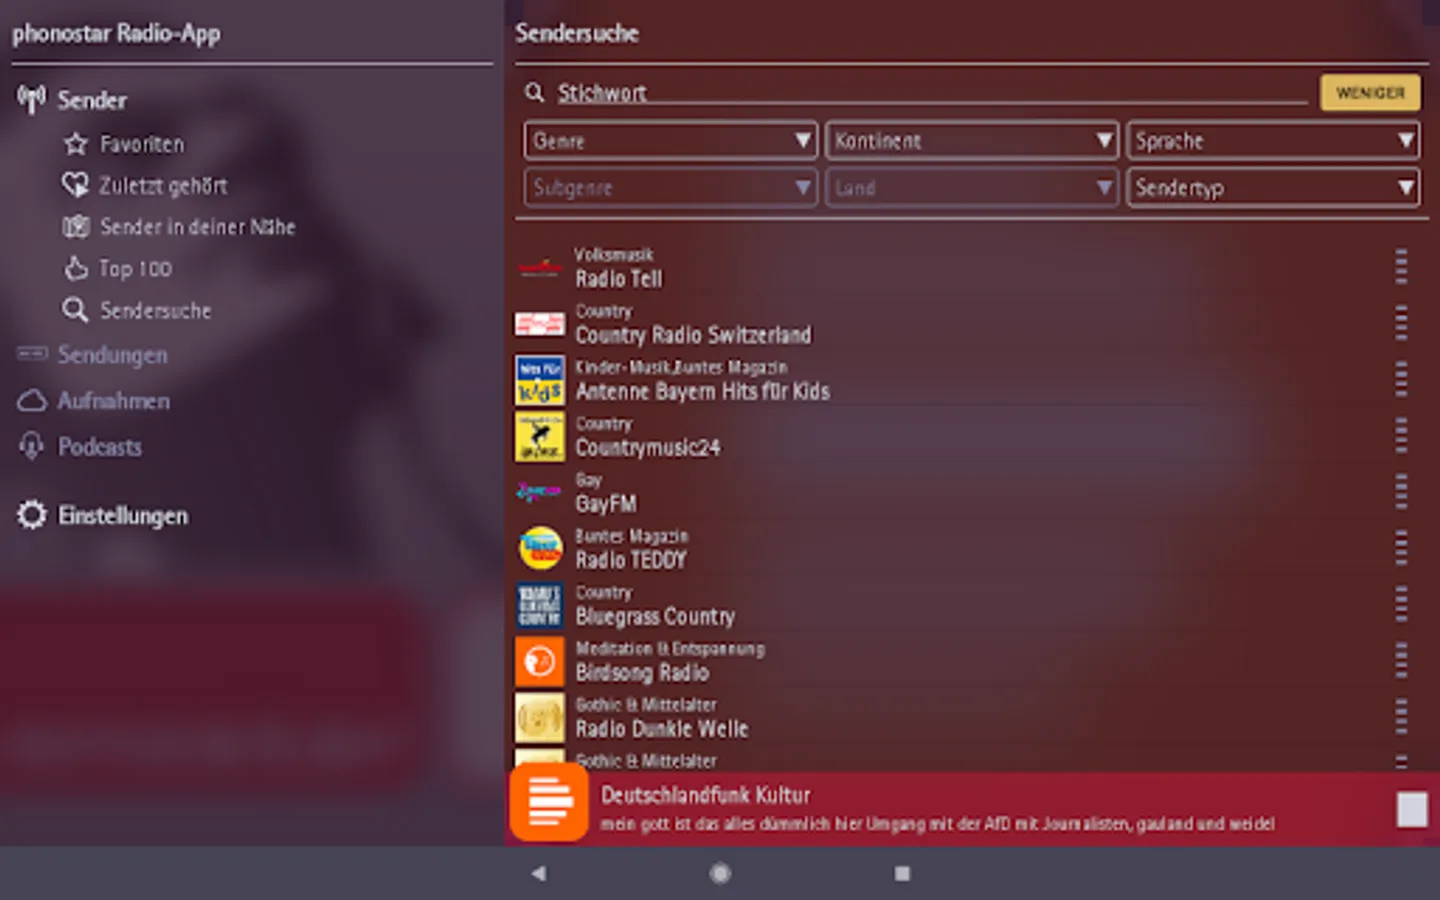Image resolution: width=1440 pixels, height=900 pixels.
Task: Open the Aufnahmen menu entry
Action: pos(113,401)
